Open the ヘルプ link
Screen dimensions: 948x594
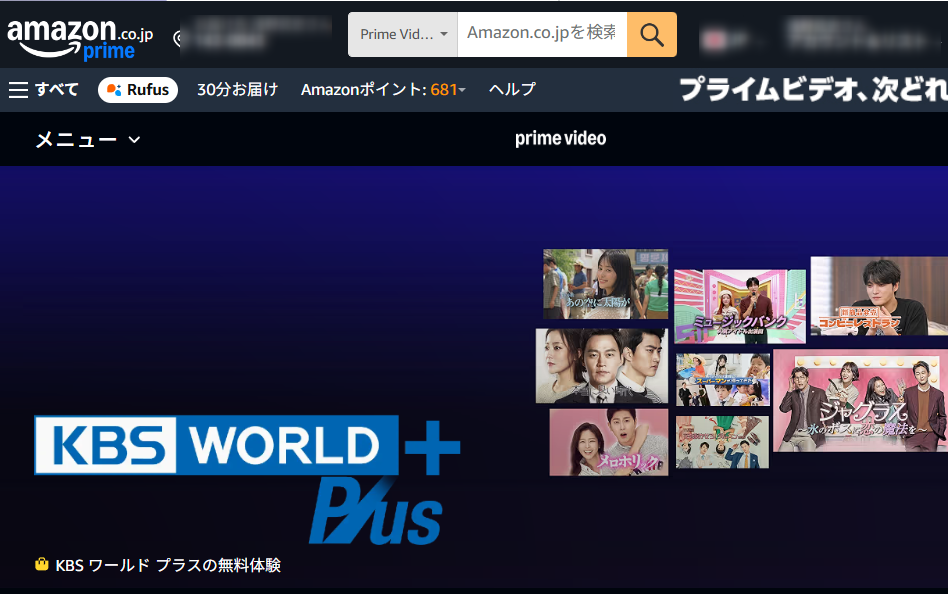(x=512, y=90)
